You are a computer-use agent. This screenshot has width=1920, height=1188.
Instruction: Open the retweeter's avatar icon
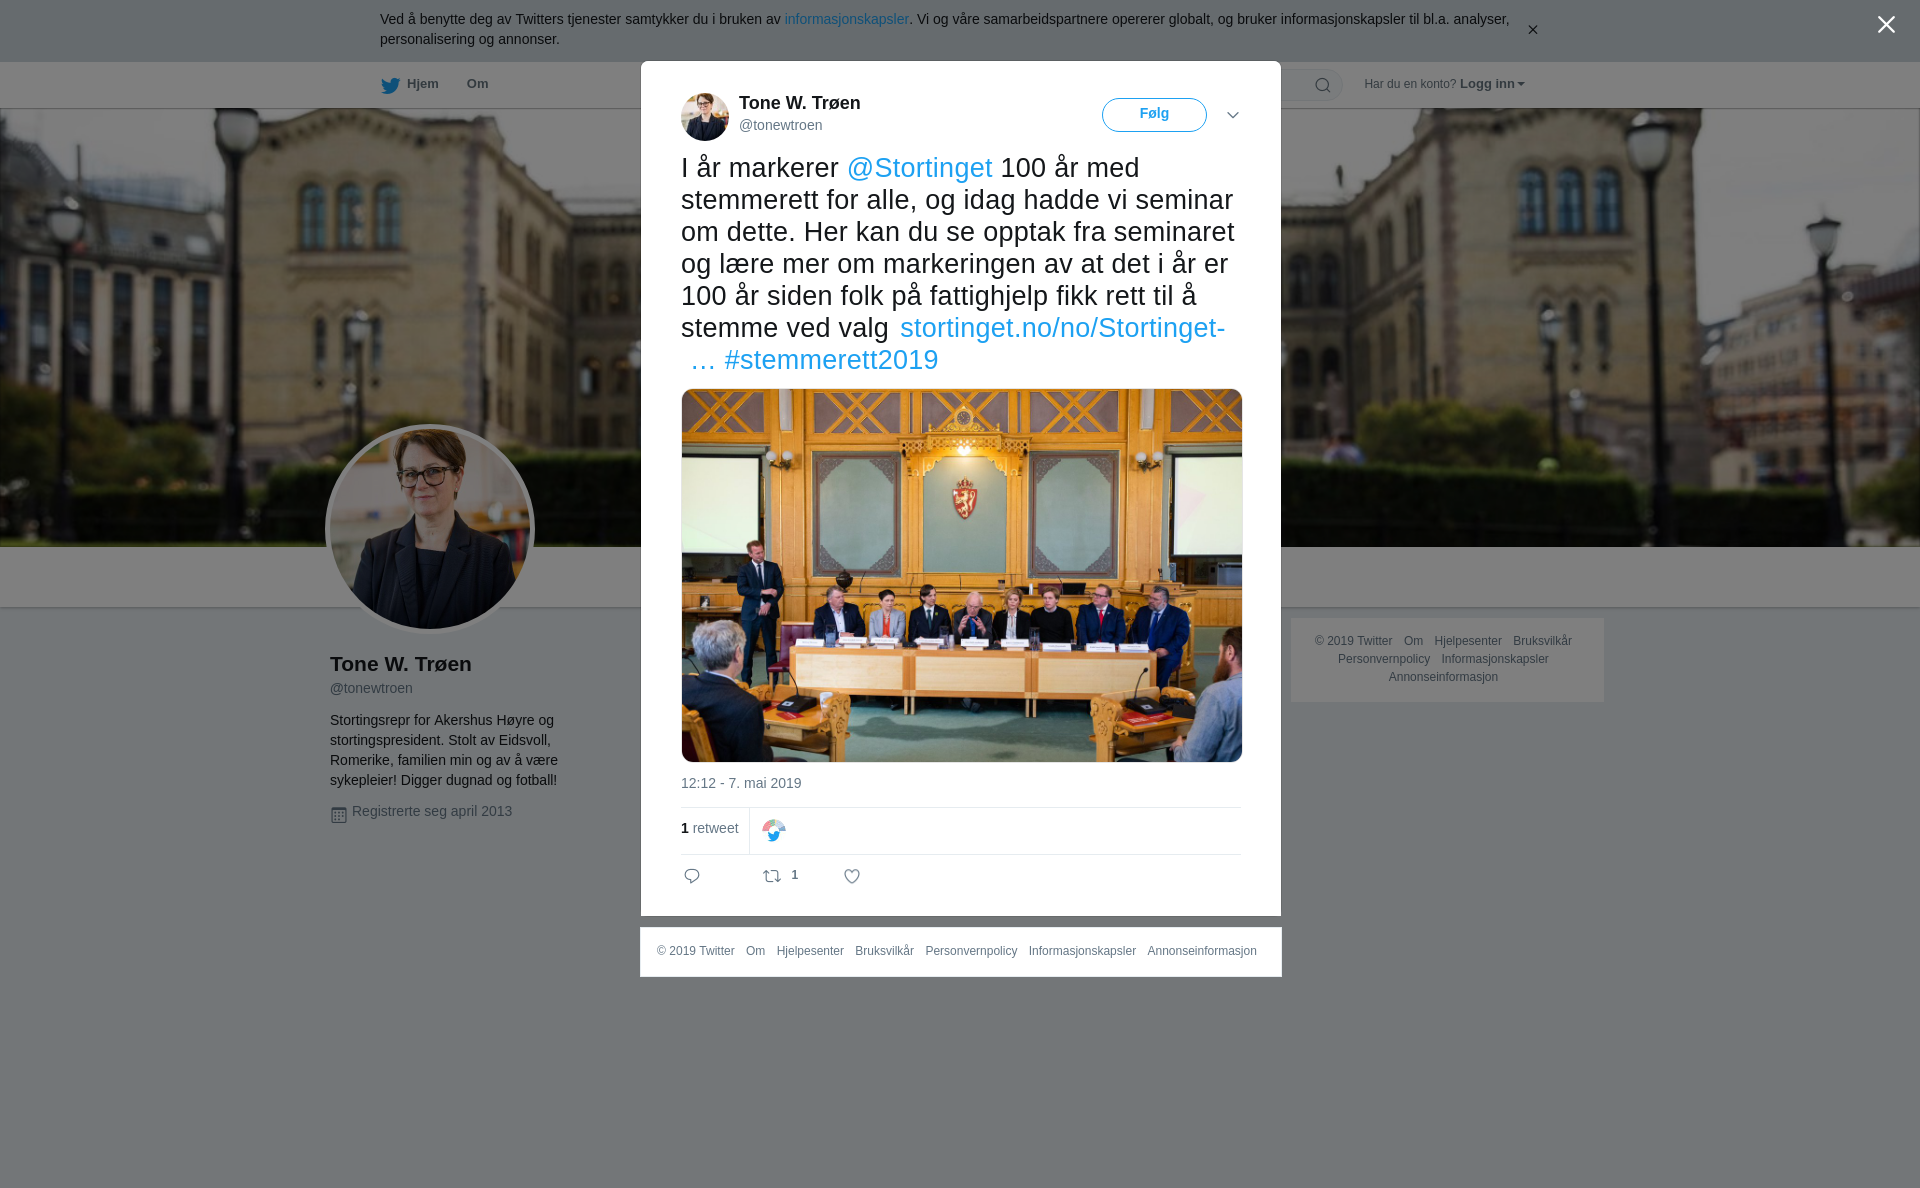coord(774,831)
